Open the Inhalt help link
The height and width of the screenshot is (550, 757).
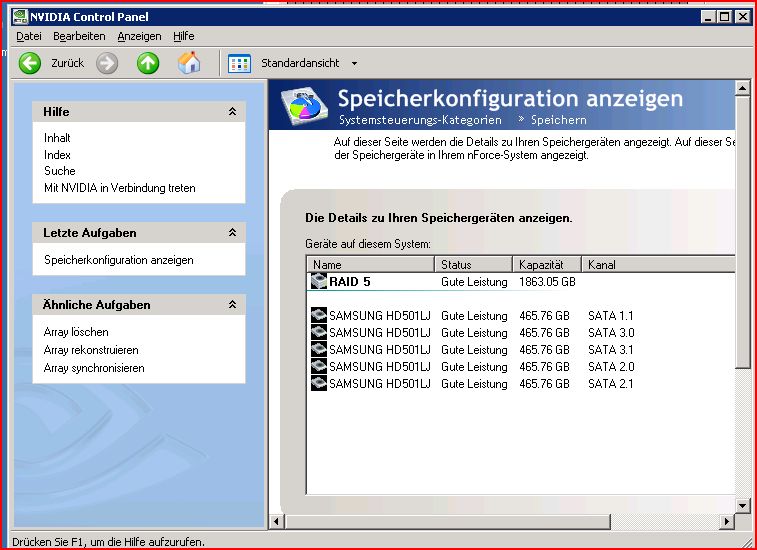pos(57,138)
